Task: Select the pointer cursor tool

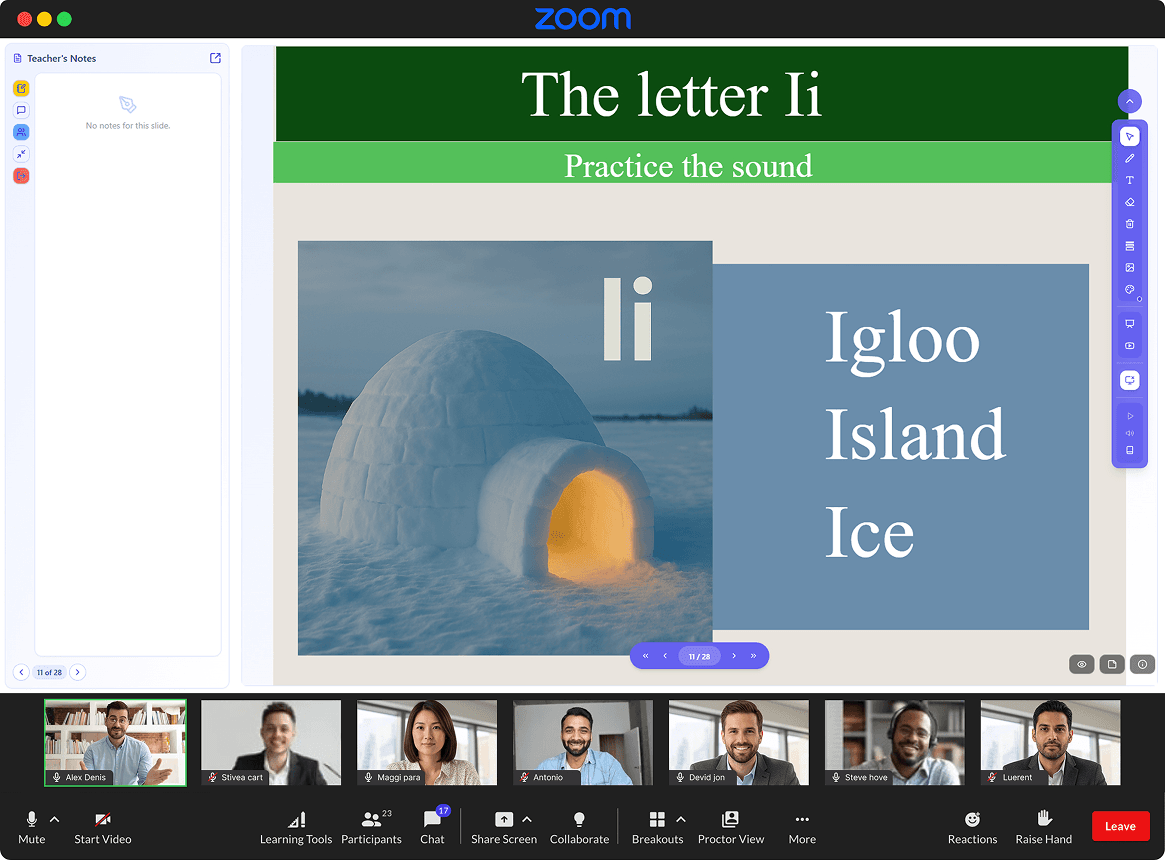Action: [1129, 136]
